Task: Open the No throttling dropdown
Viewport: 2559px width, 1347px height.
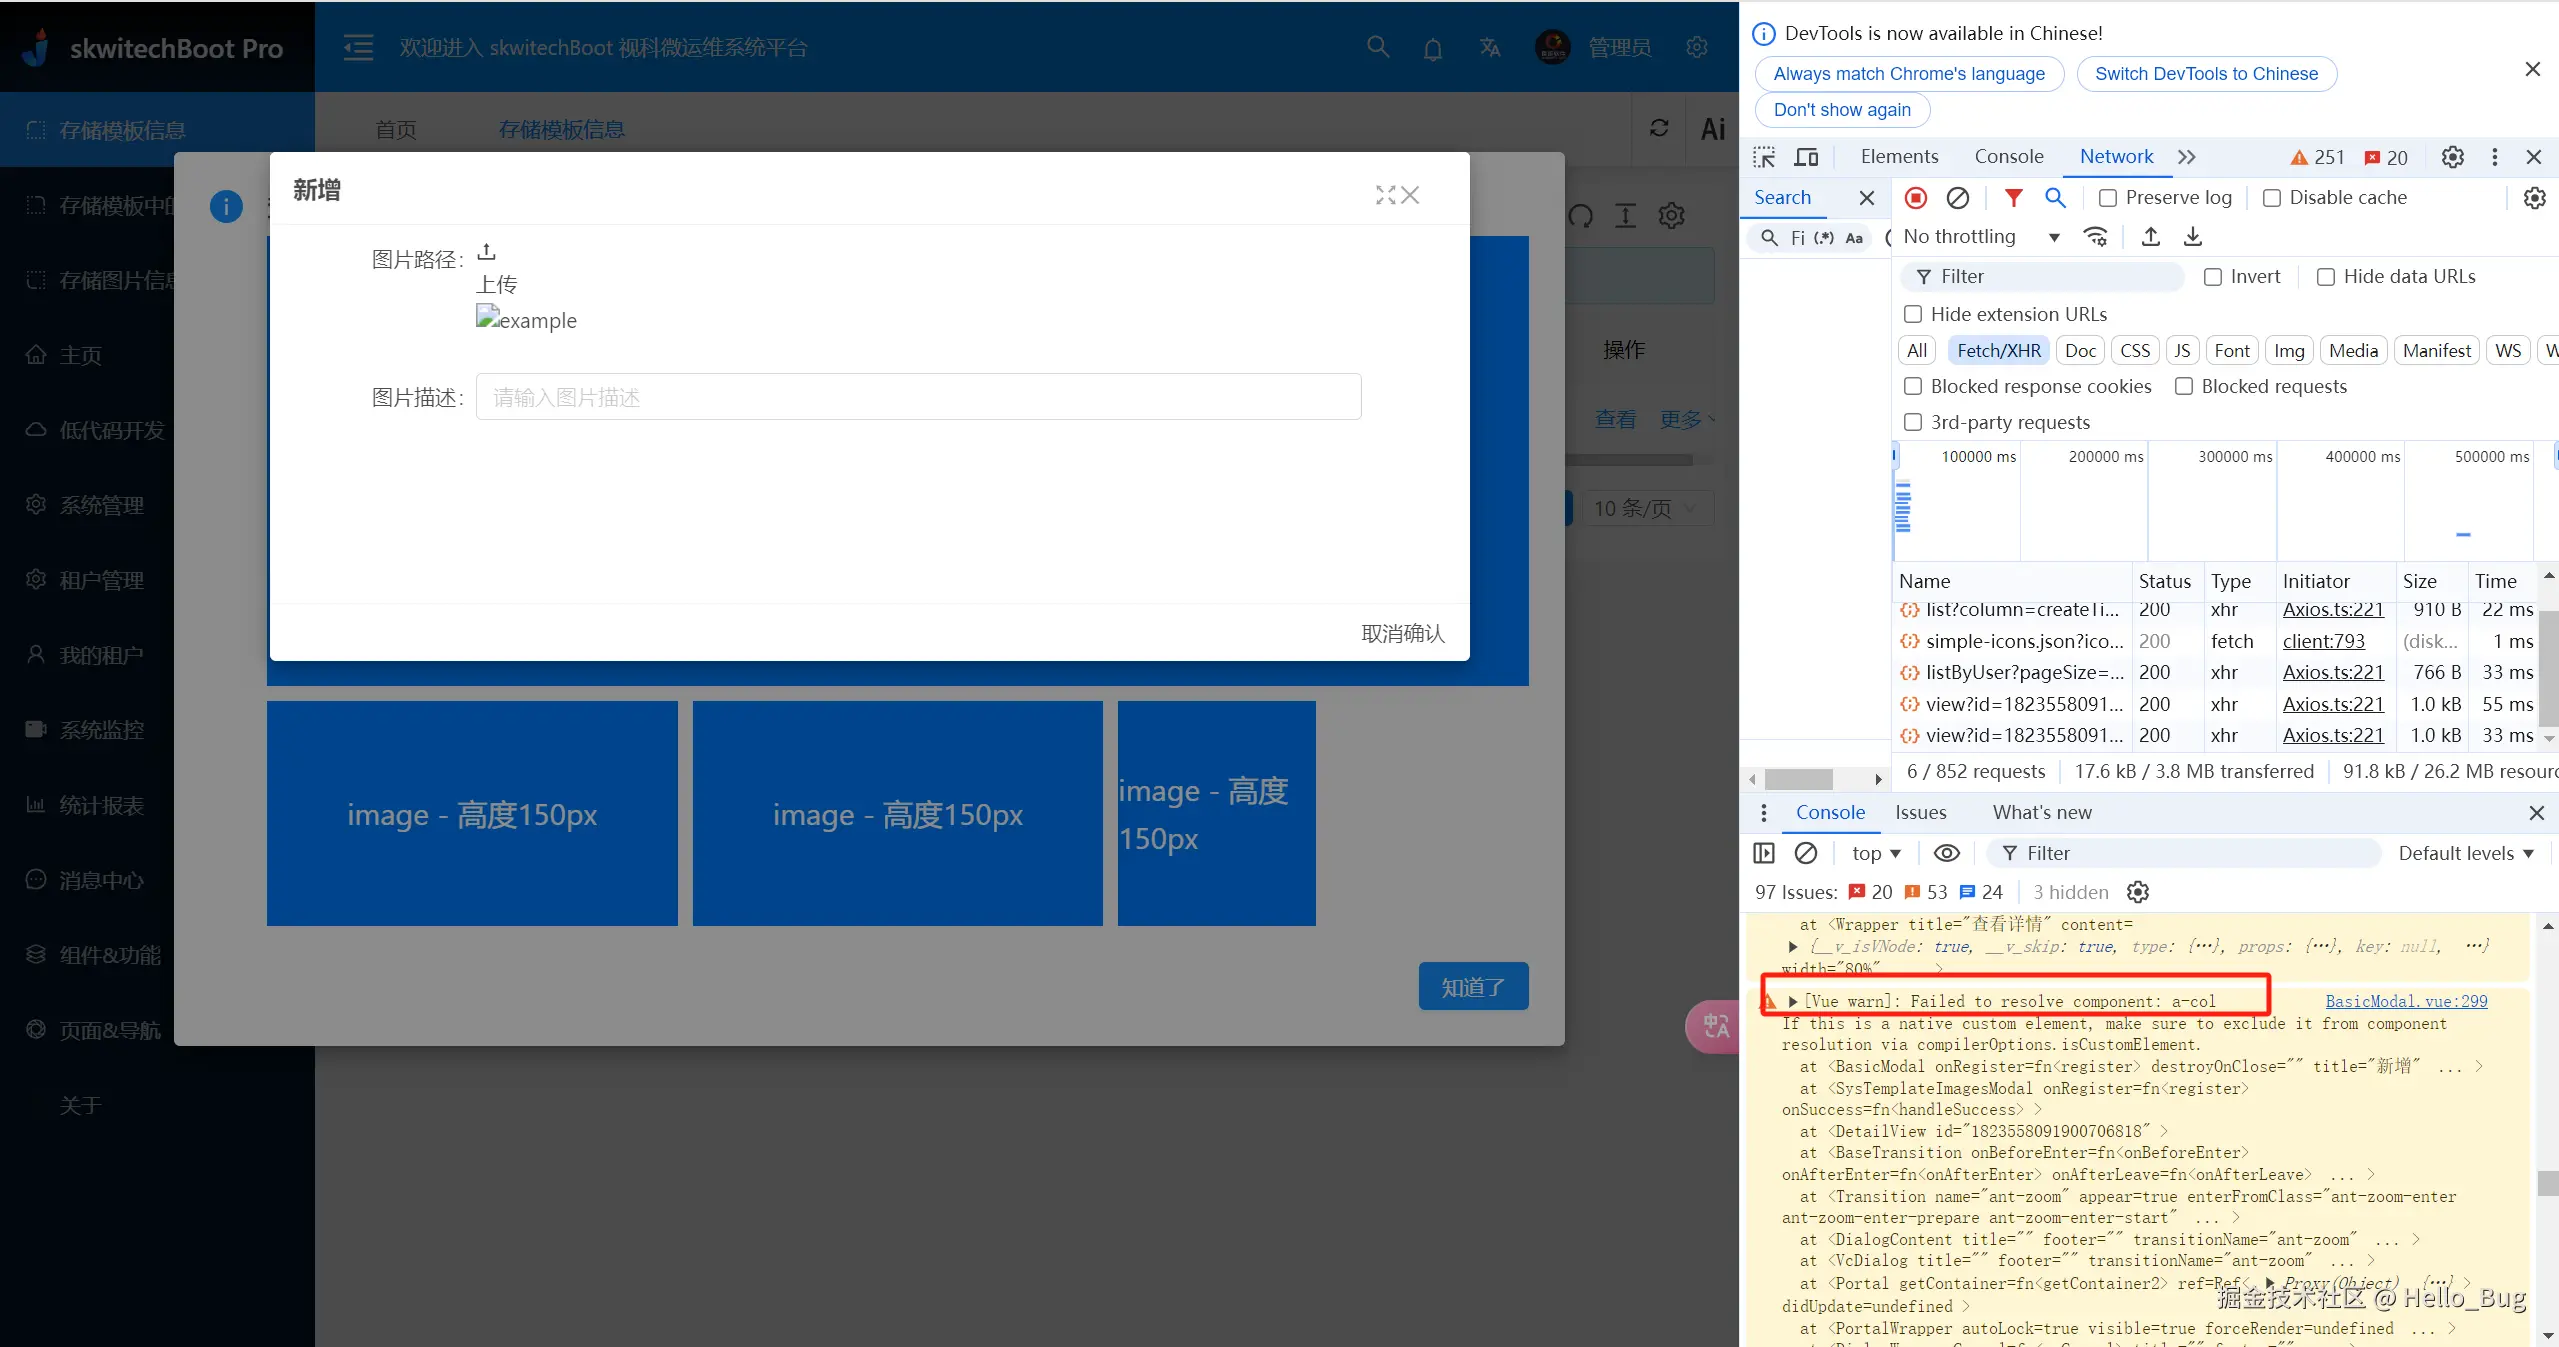Action: point(1980,237)
